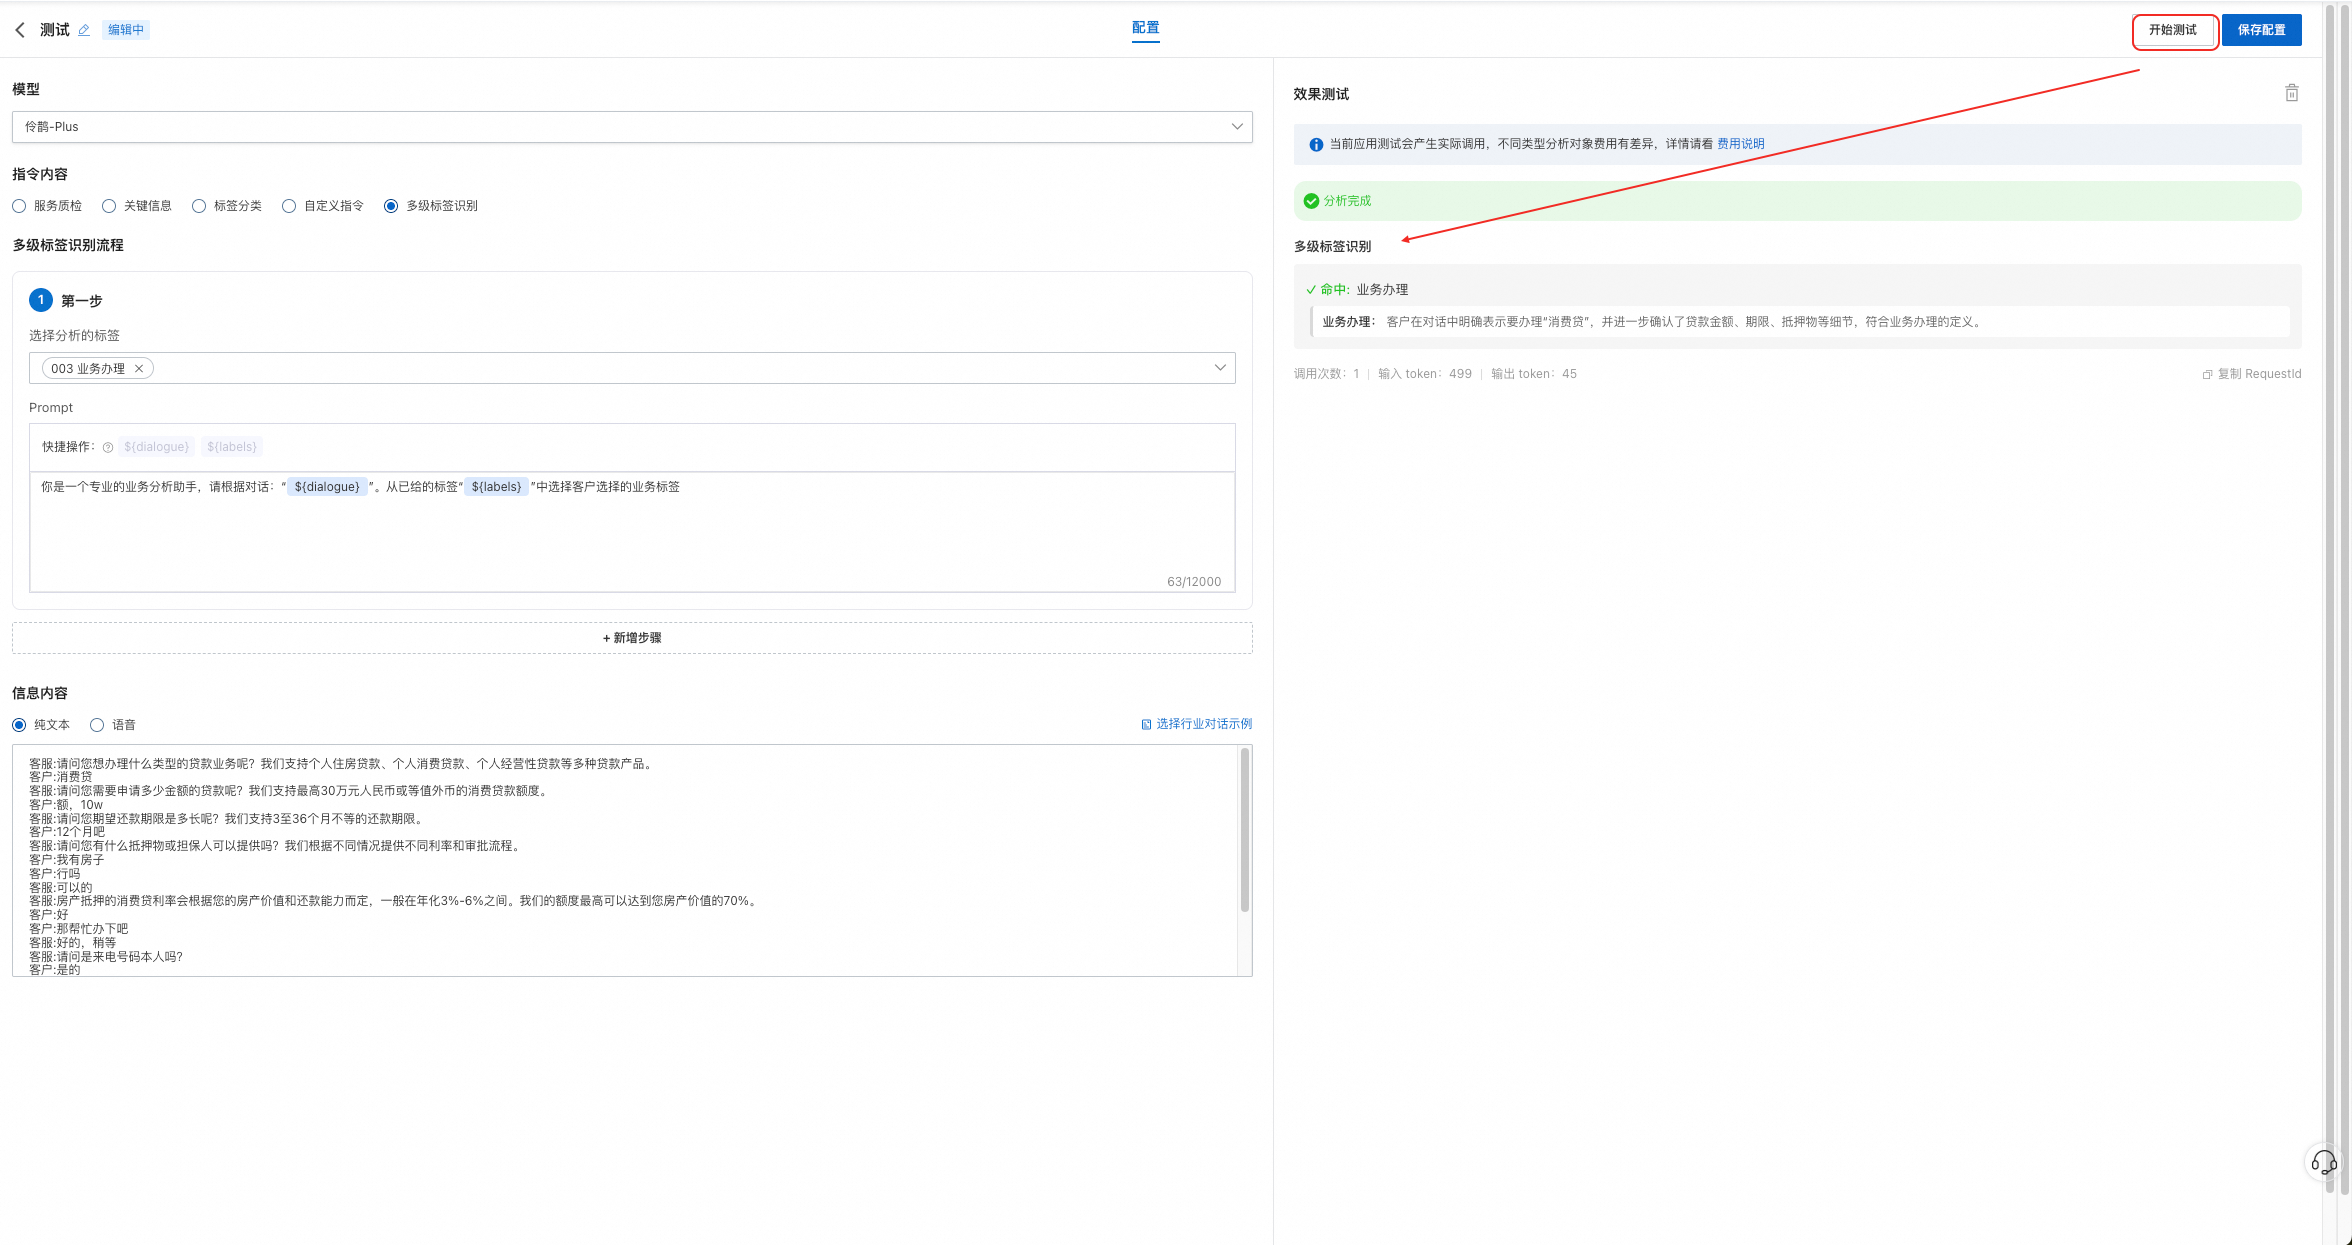Click the 新增步骤 button

[x=632, y=638]
